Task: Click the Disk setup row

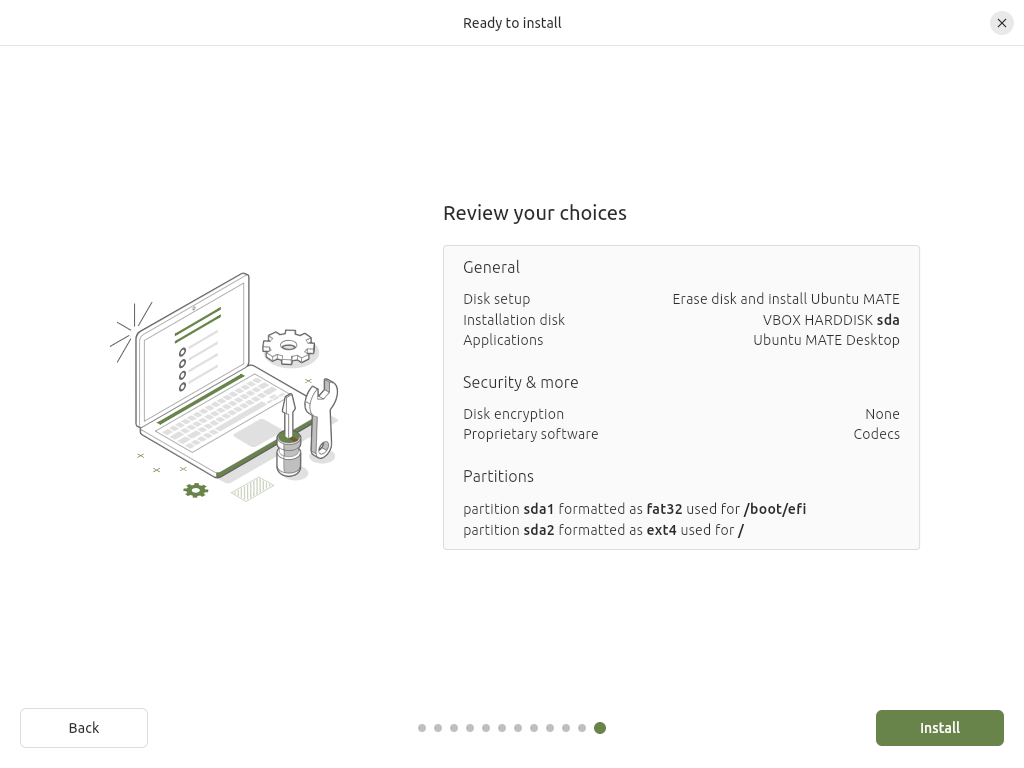Action: click(x=680, y=299)
